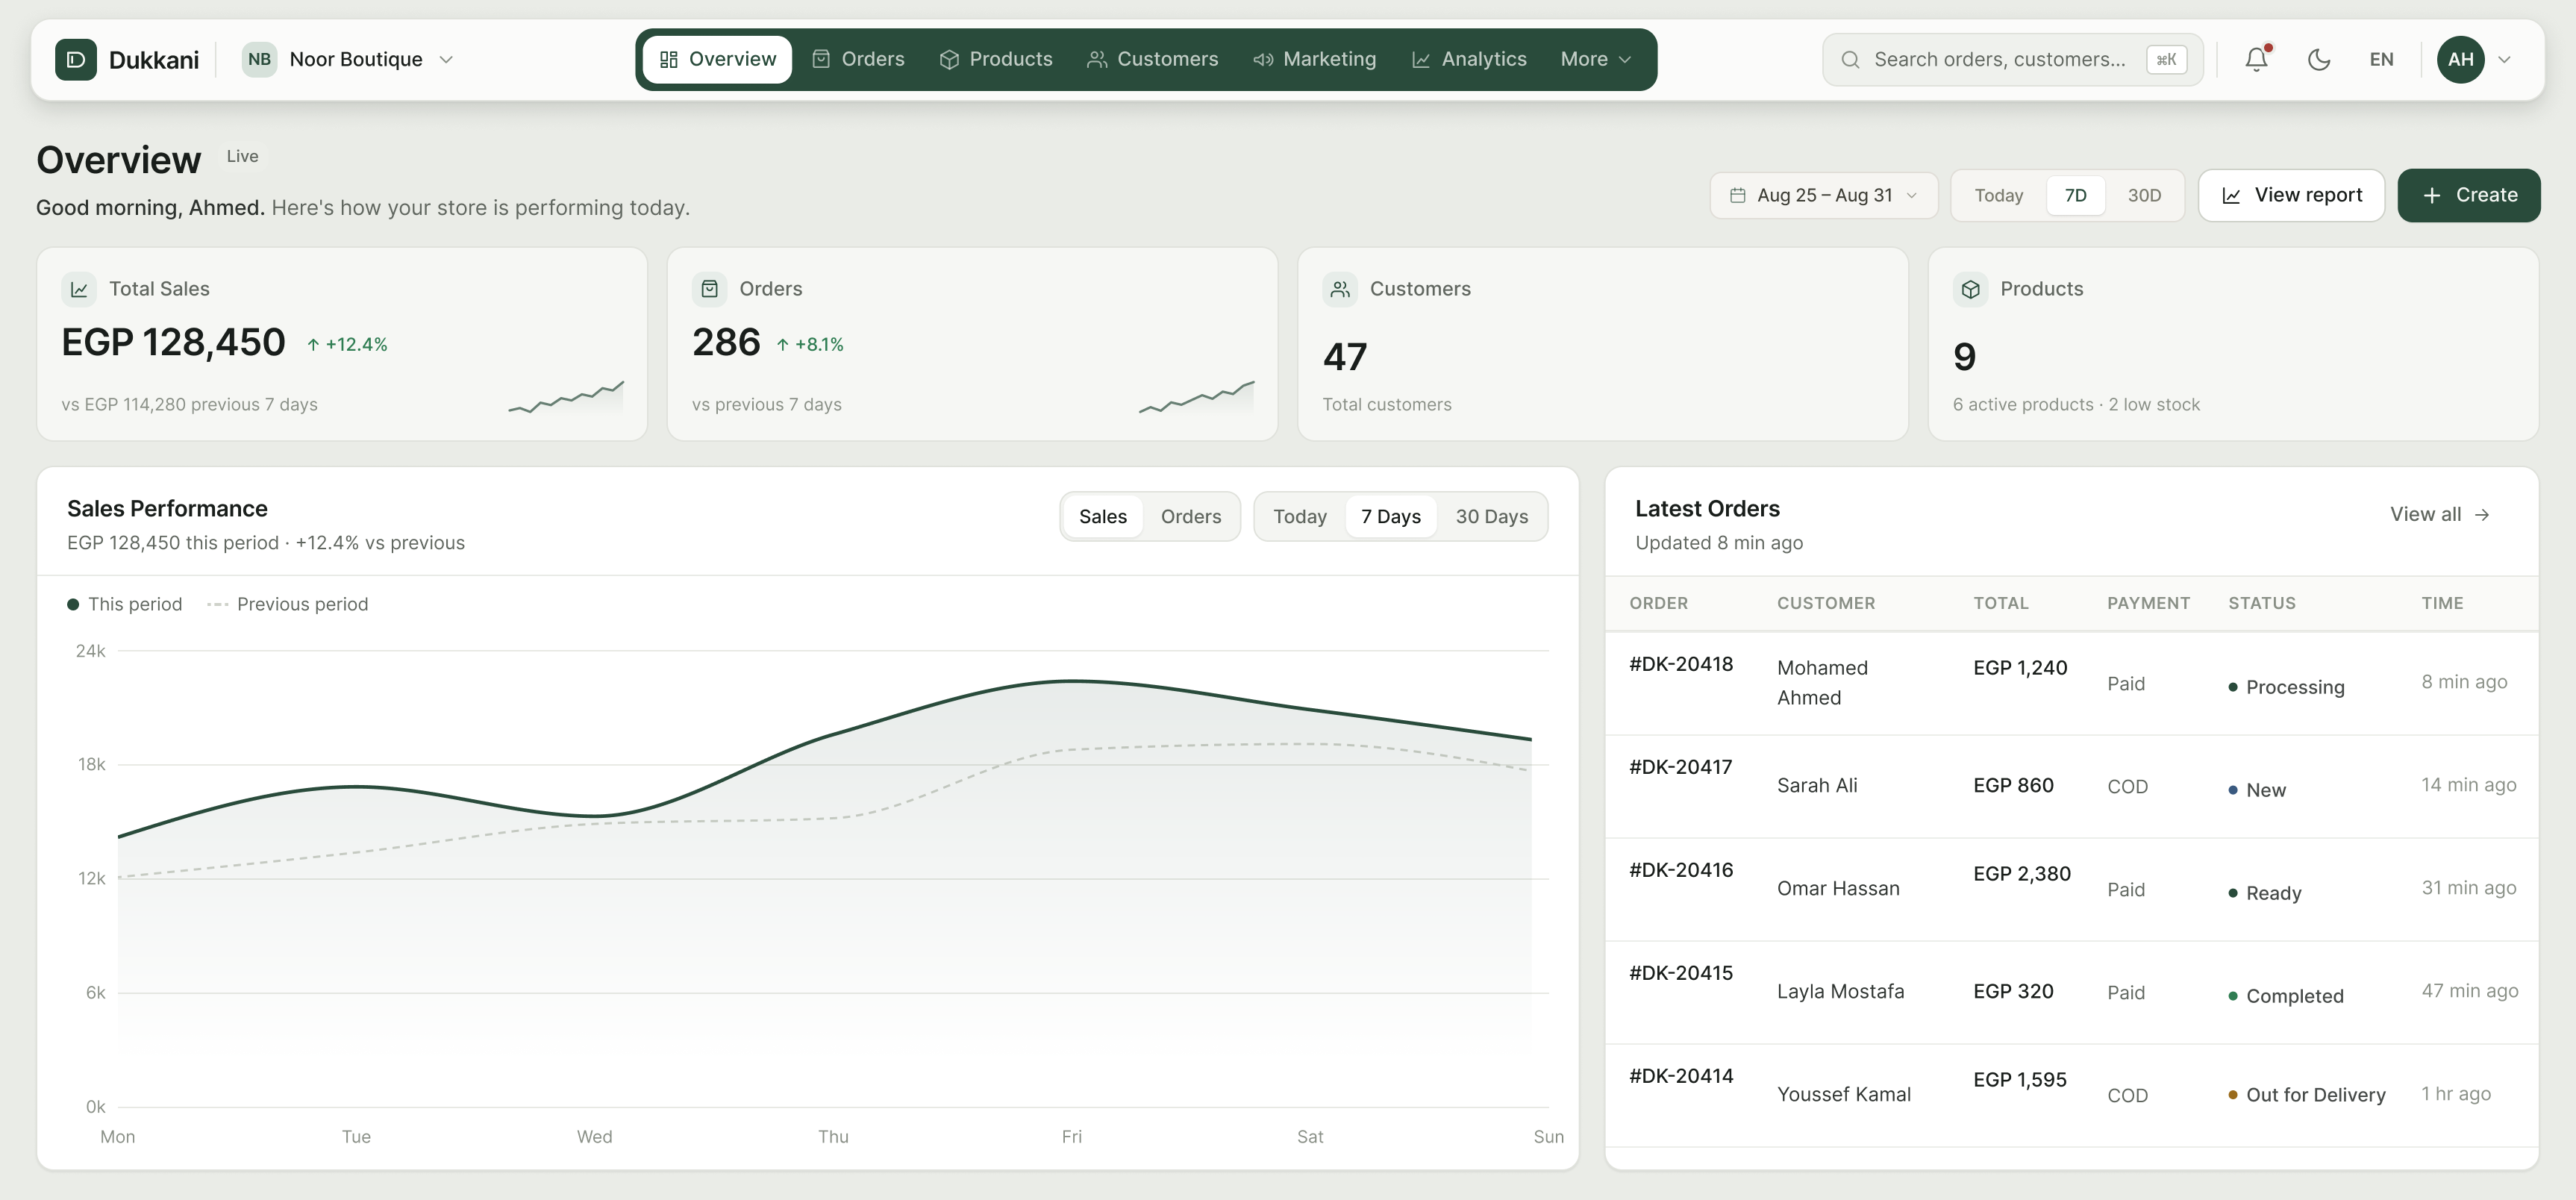Toggle dark mode moon icon
This screenshot has width=2576, height=1200.
[2319, 60]
